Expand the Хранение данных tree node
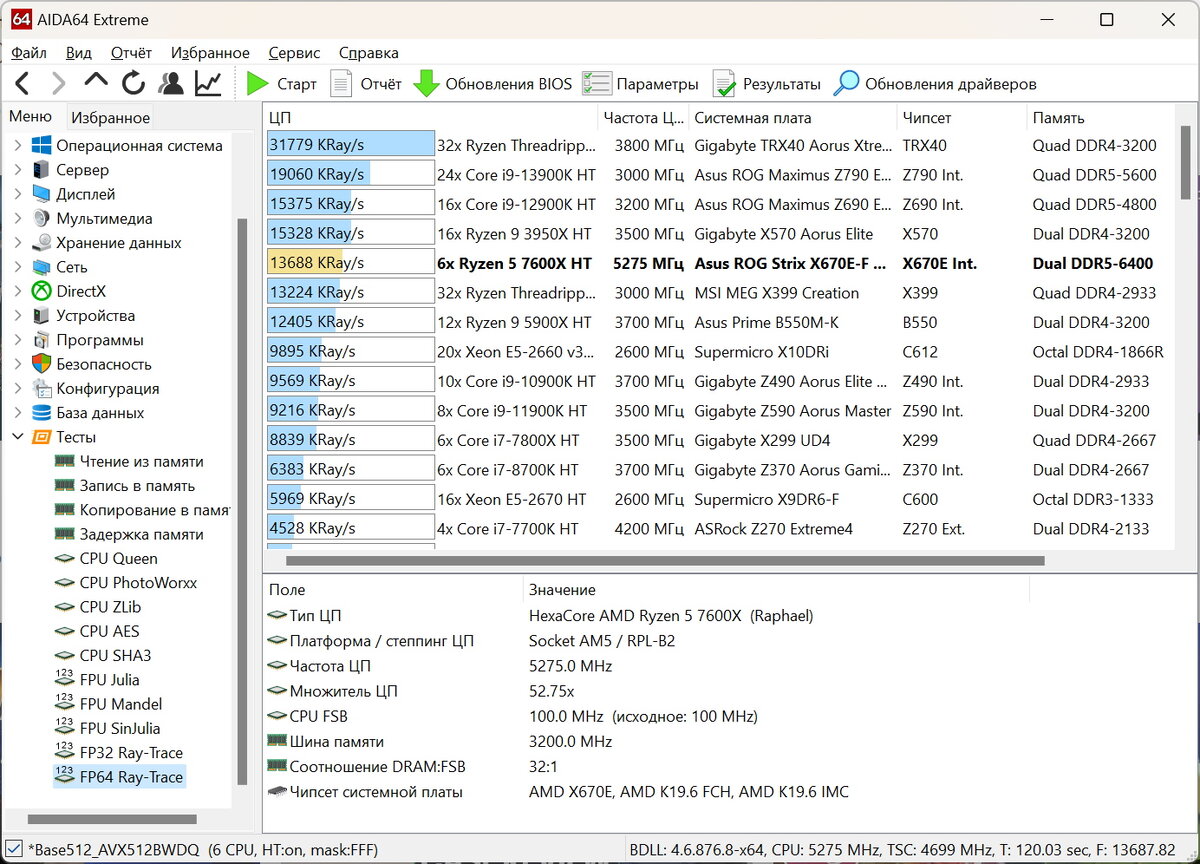The image size is (1200, 864). click(17, 243)
